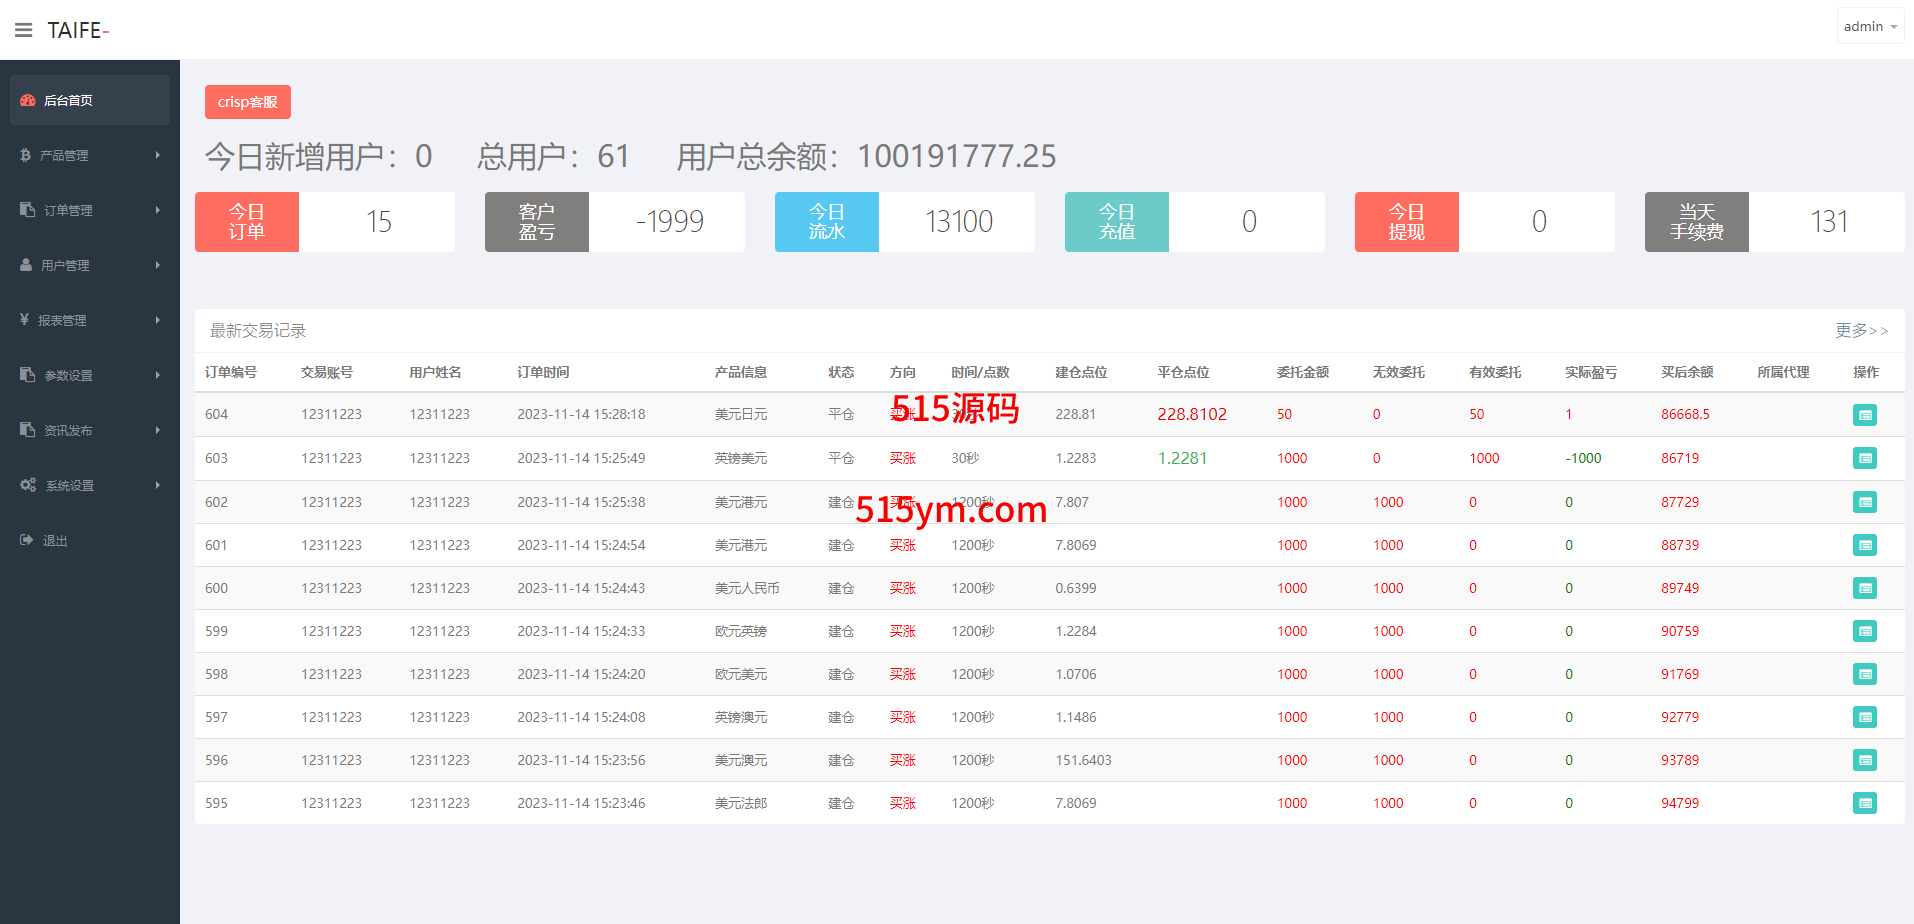
Task: Expand the 产品管理 submenu arrow
Action: click(158, 155)
